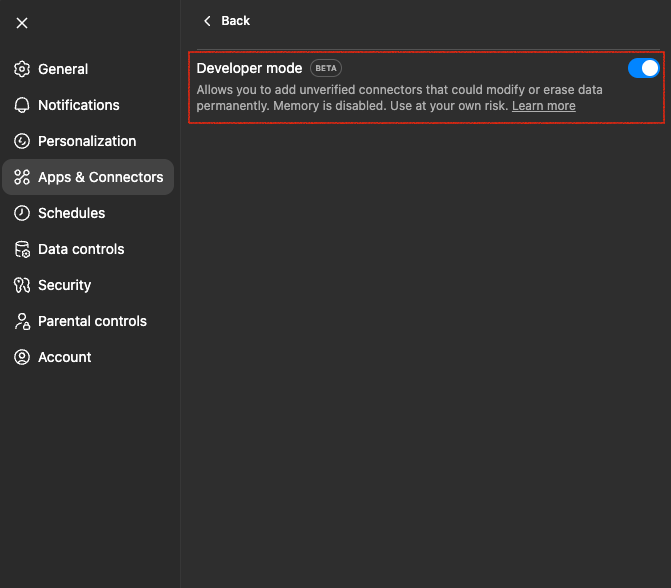This screenshot has height=588, width=671.
Task: Click the Back chevron arrow
Action: [x=207, y=21]
